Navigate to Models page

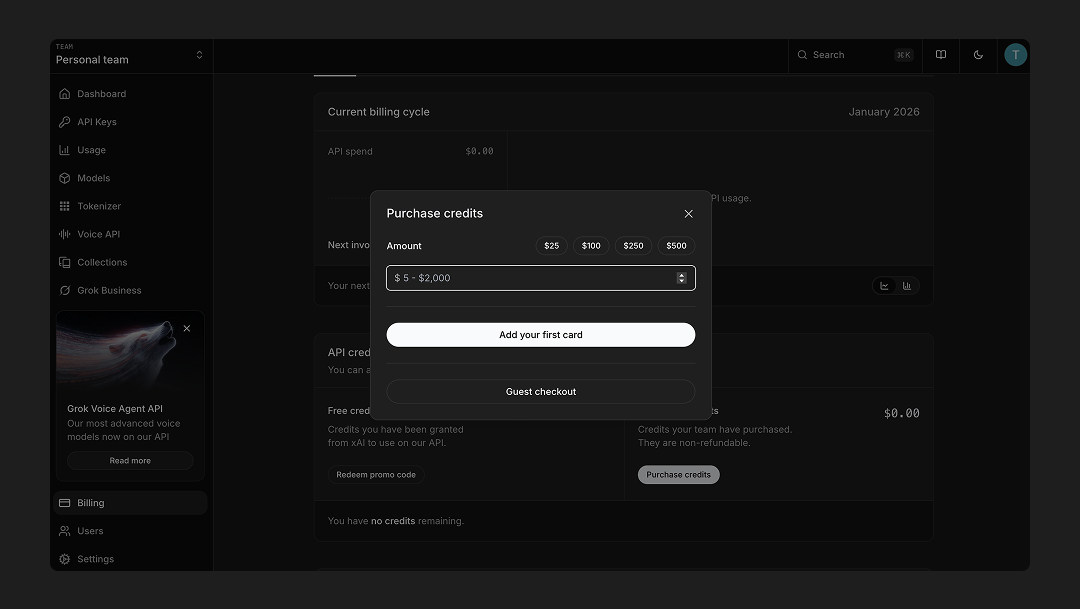pyautogui.click(x=129, y=178)
